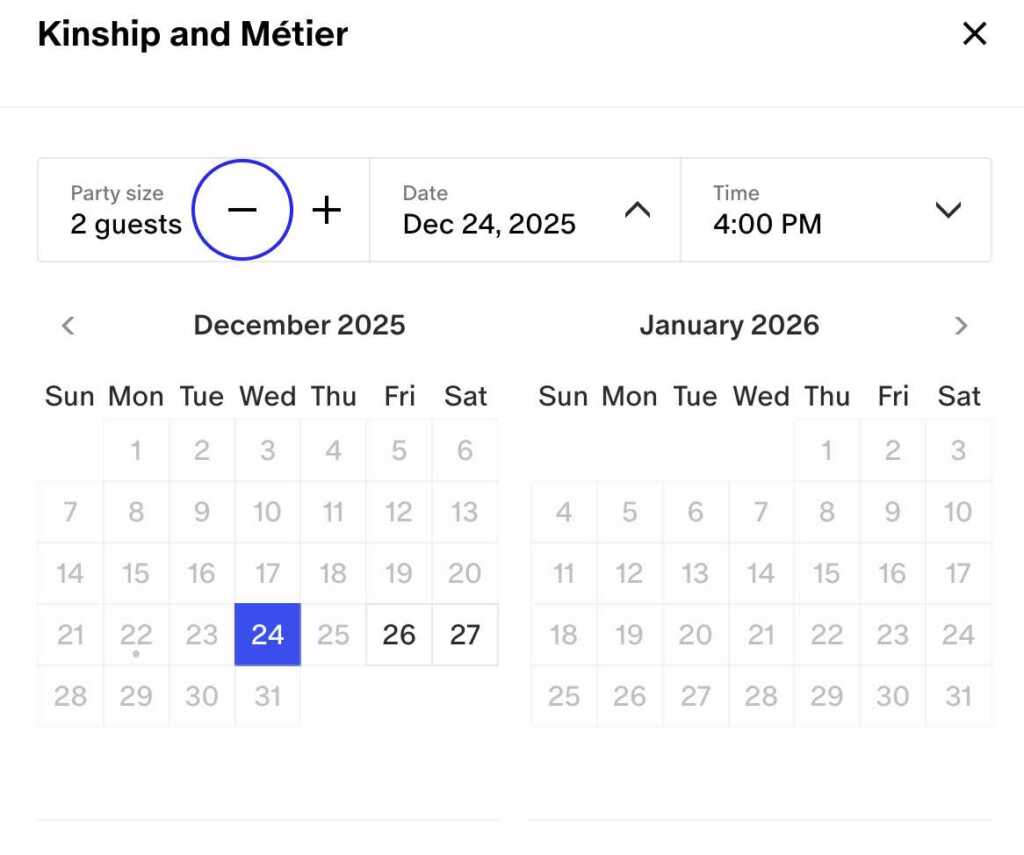The height and width of the screenshot is (855, 1024).
Task: Decrease party size with minus button
Action: tap(242, 210)
